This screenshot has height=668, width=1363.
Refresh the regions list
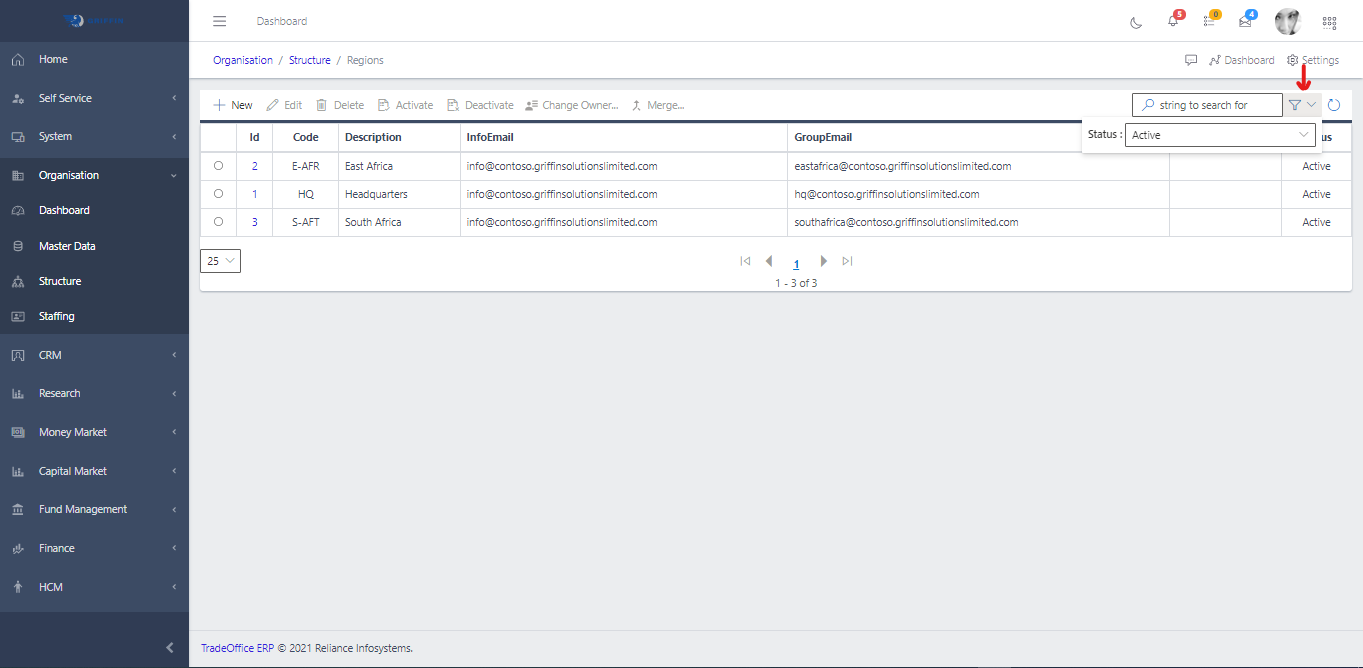point(1333,105)
